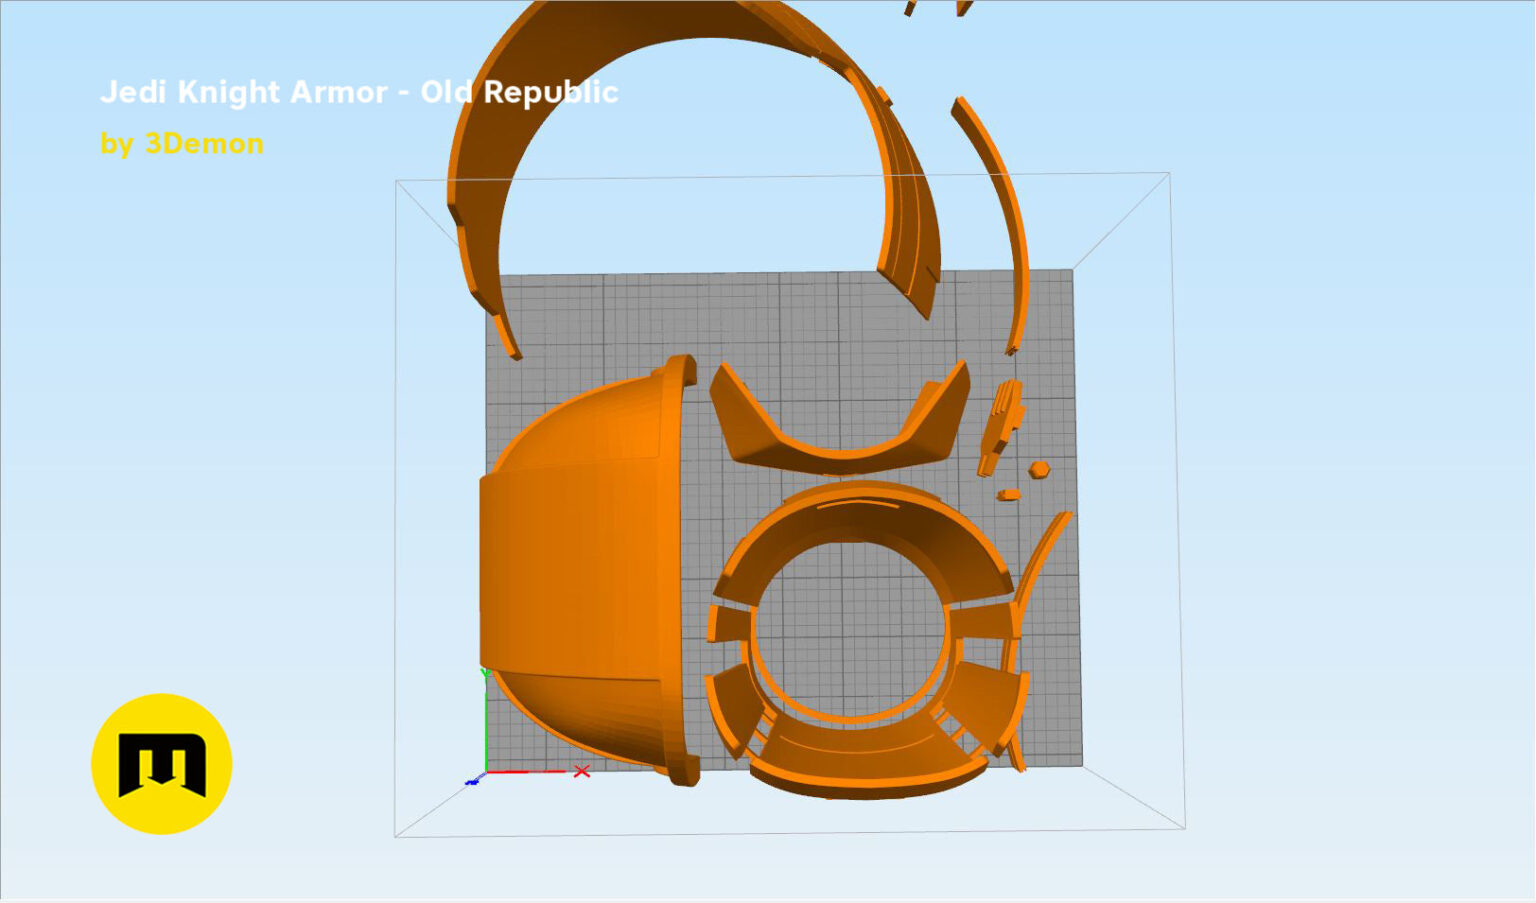This screenshot has width=1536, height=903.
Task: Select the small hexagonal piece
Action: 1040,469
